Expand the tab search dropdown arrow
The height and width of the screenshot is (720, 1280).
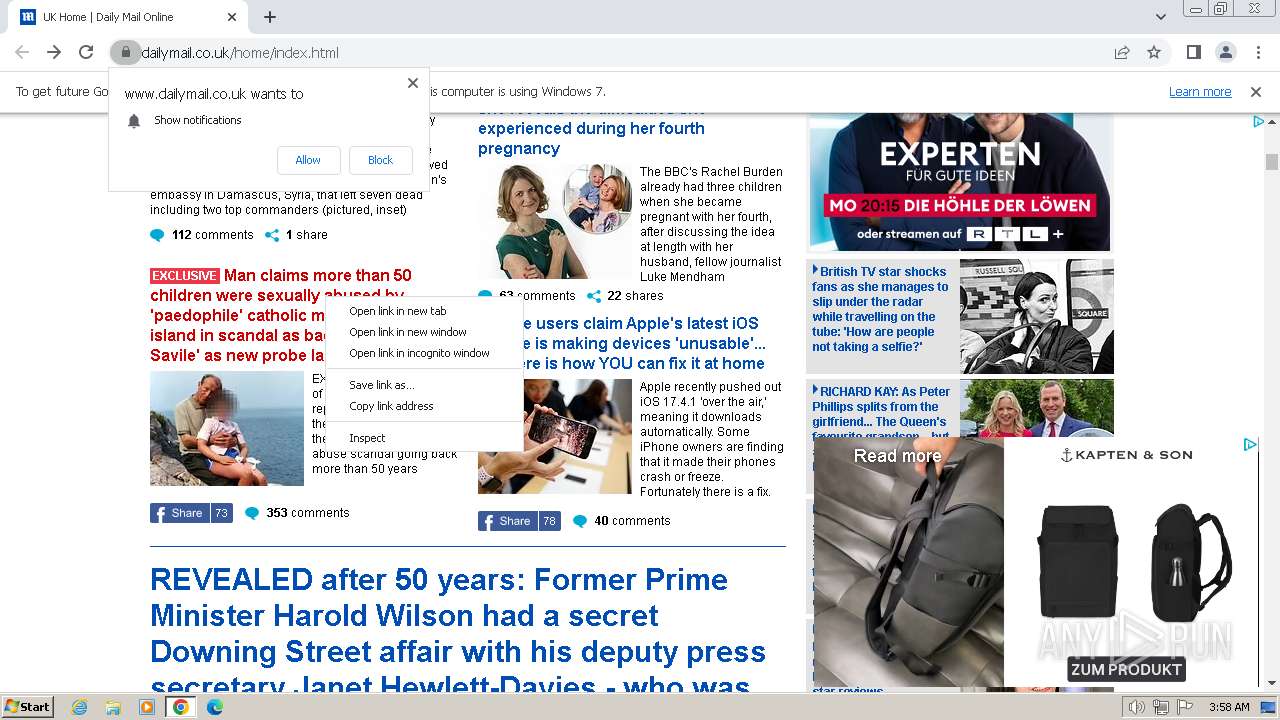coord(1160,17)
